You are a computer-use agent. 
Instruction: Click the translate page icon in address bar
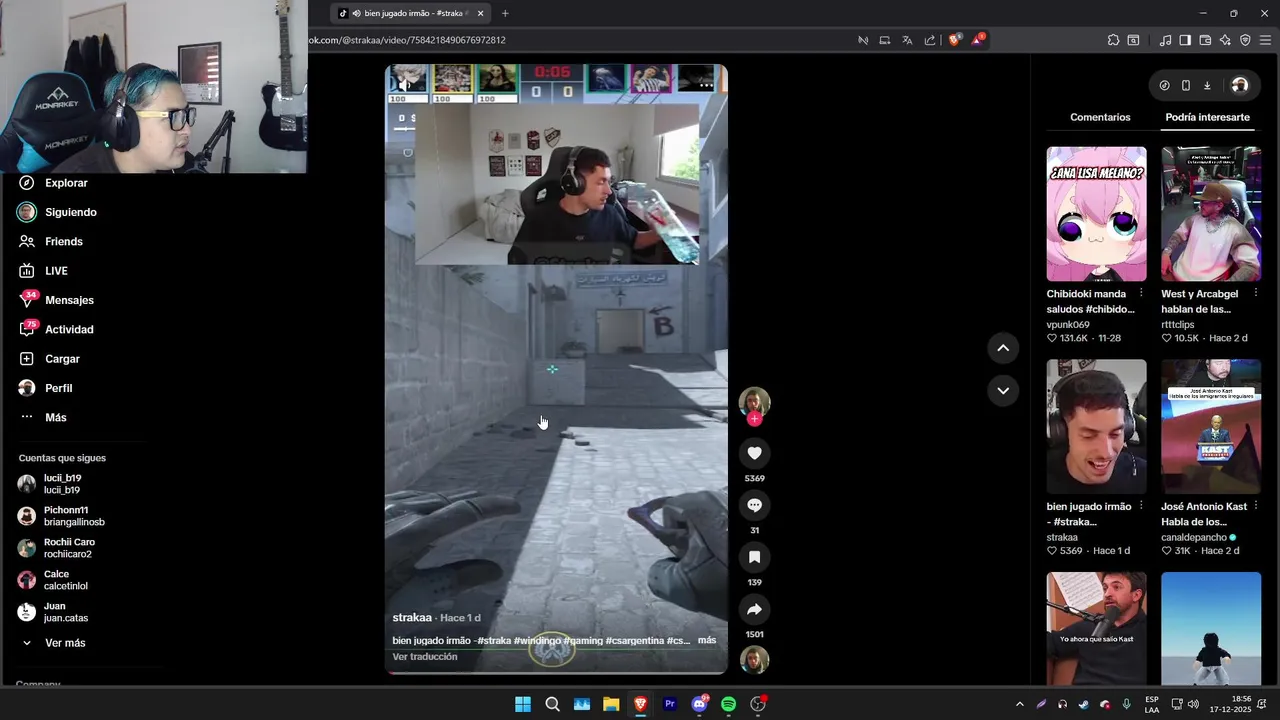point(907,40)
